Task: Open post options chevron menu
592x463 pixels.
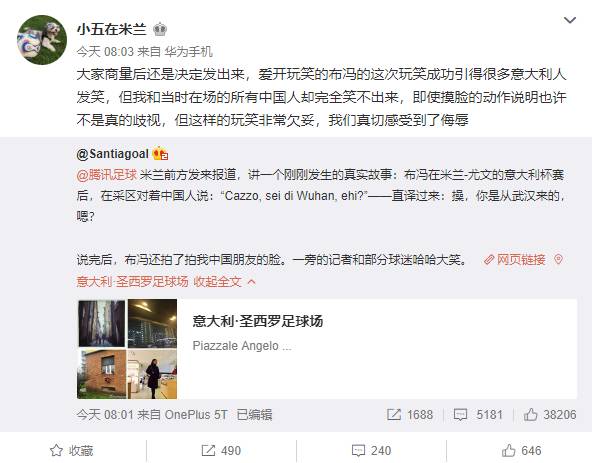Action: (x=570, y=20)
